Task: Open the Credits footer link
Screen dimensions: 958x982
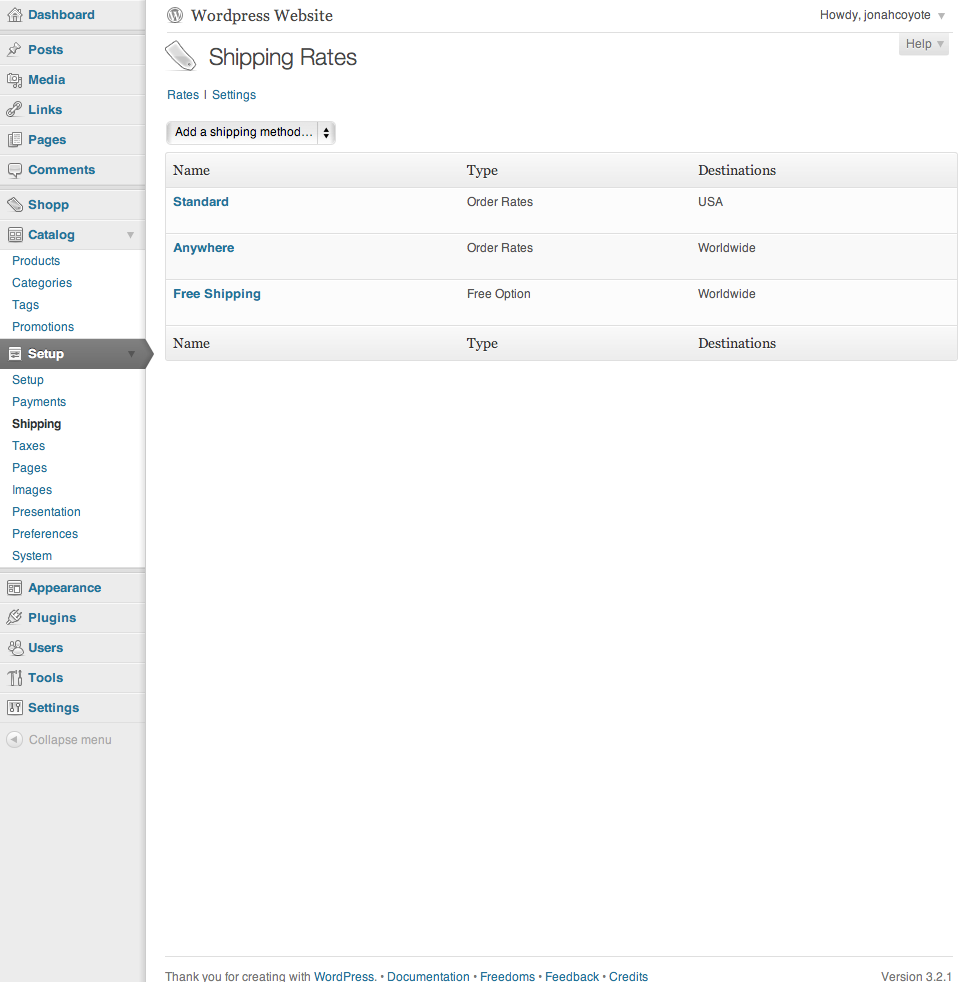Action: 628,976
